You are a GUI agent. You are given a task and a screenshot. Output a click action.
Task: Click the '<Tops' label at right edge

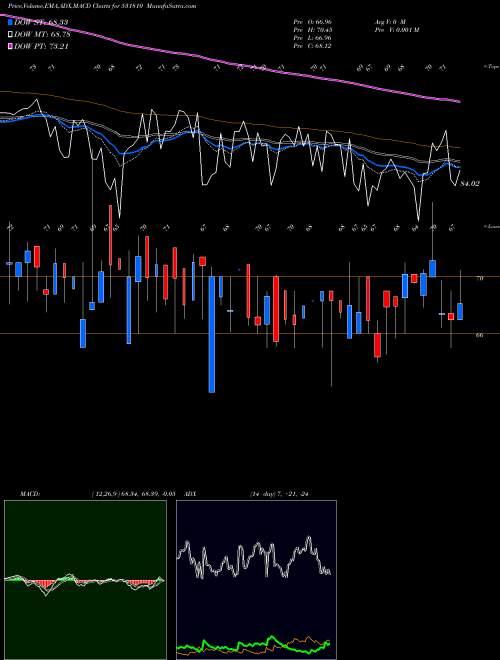tap(491, 67)
